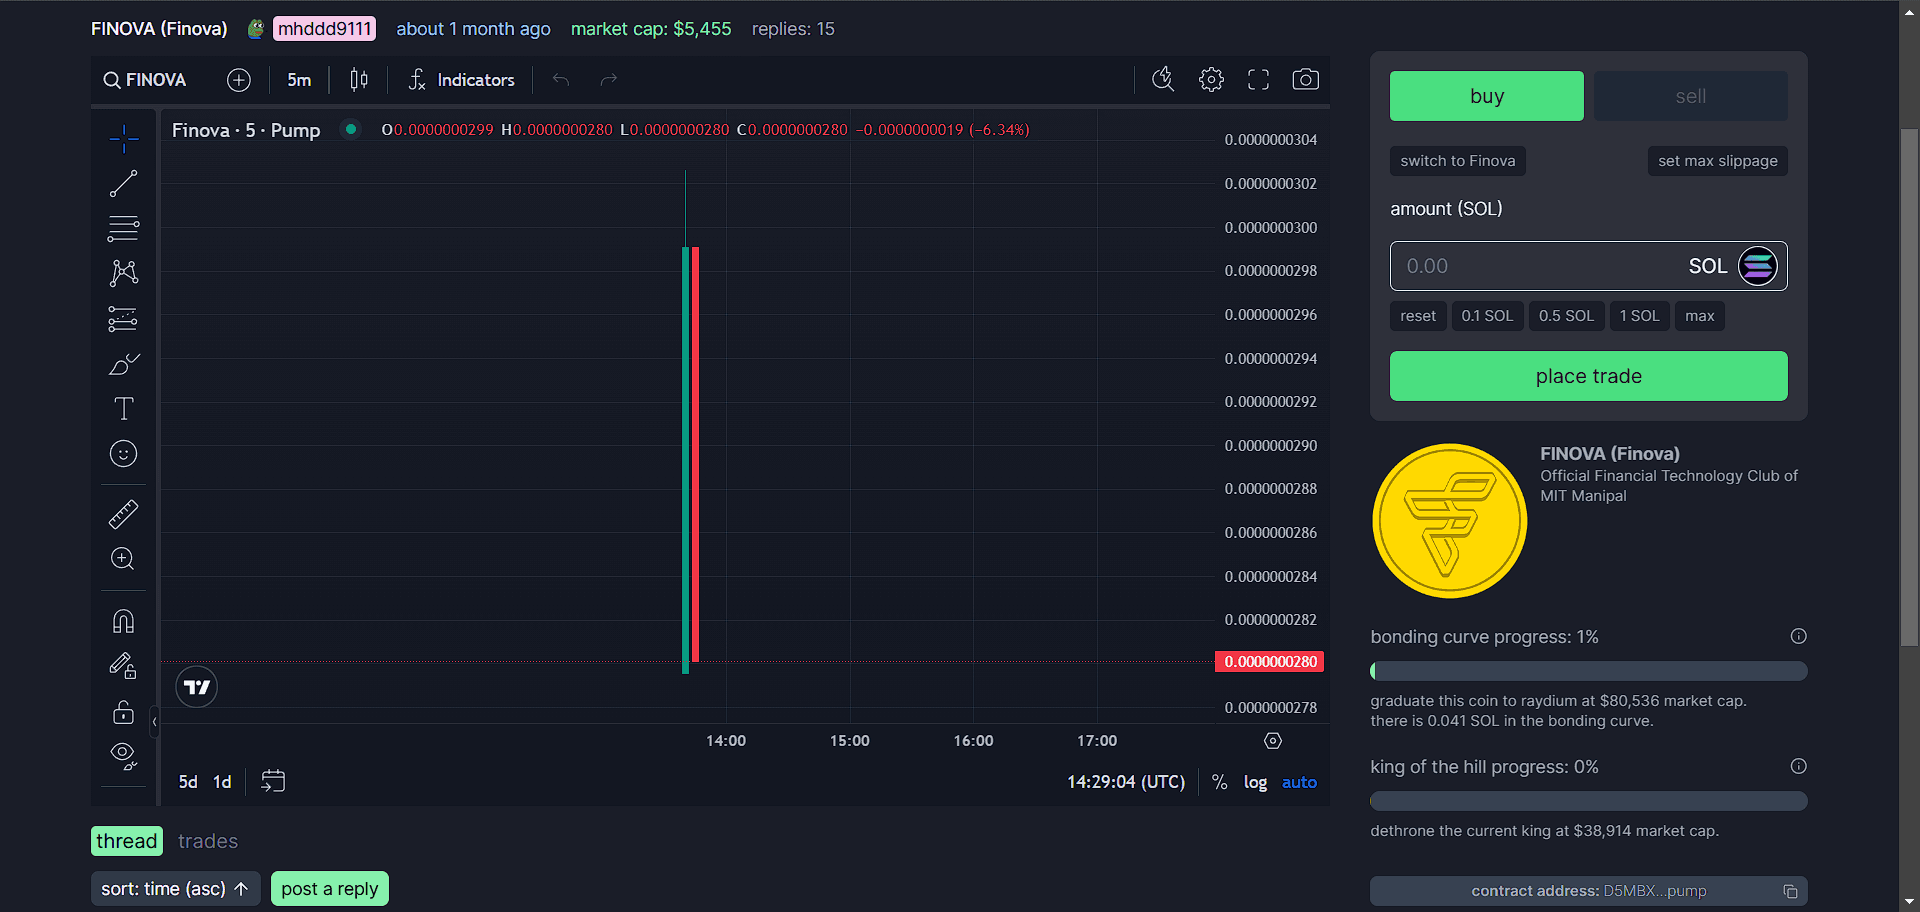
Task: Toggle the green status dot beside Pump
Action: pyautogui.click(x=351, y=129)
